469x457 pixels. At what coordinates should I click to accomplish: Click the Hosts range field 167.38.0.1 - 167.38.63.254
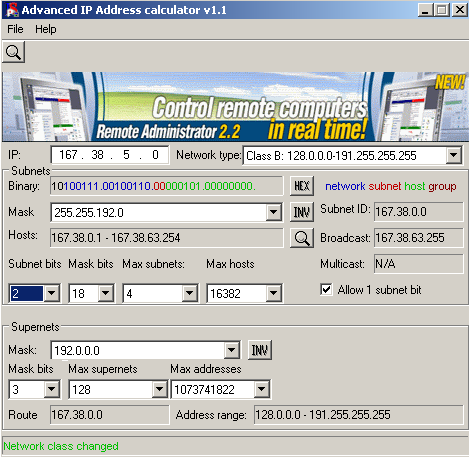pyautogui.click(x=166, y=238)
